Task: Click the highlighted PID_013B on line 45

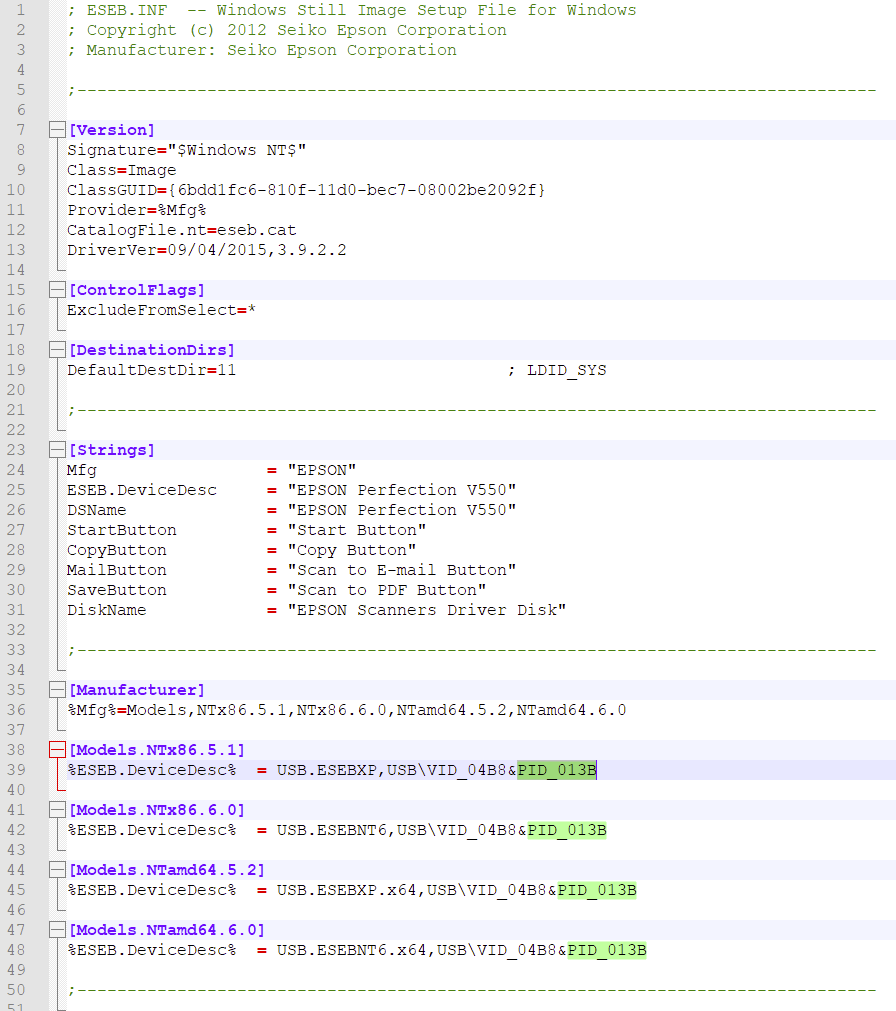Action: coord(597,889)
